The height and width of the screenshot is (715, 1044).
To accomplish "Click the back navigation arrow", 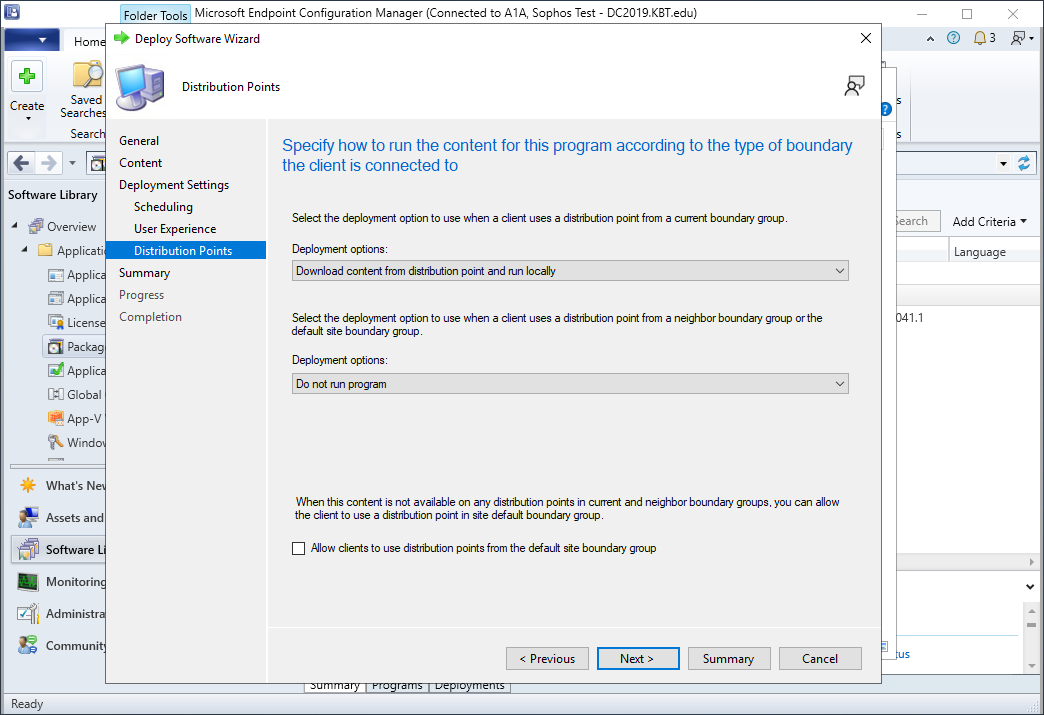I will coord(22,163).
